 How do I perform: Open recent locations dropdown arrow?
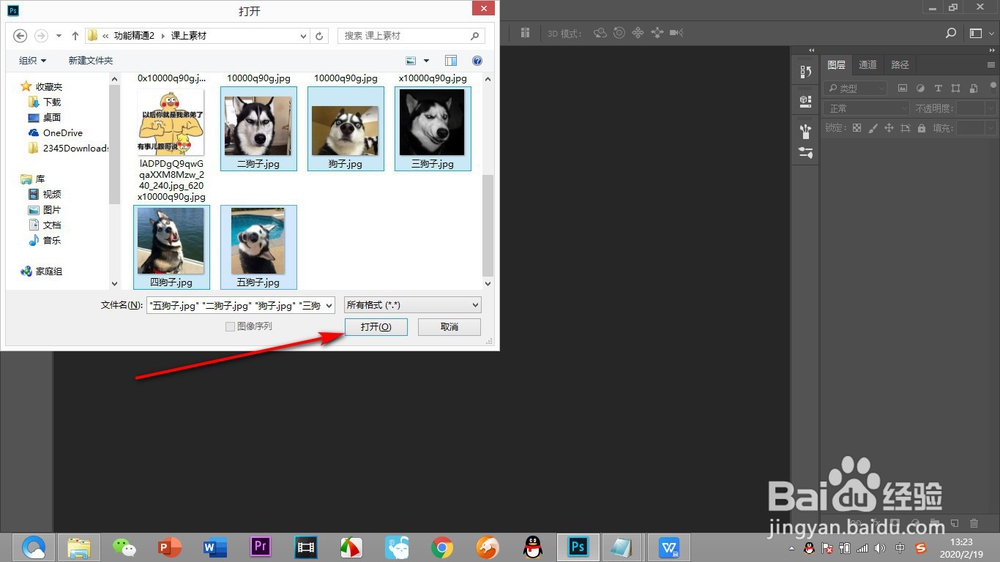coord(59,36)
